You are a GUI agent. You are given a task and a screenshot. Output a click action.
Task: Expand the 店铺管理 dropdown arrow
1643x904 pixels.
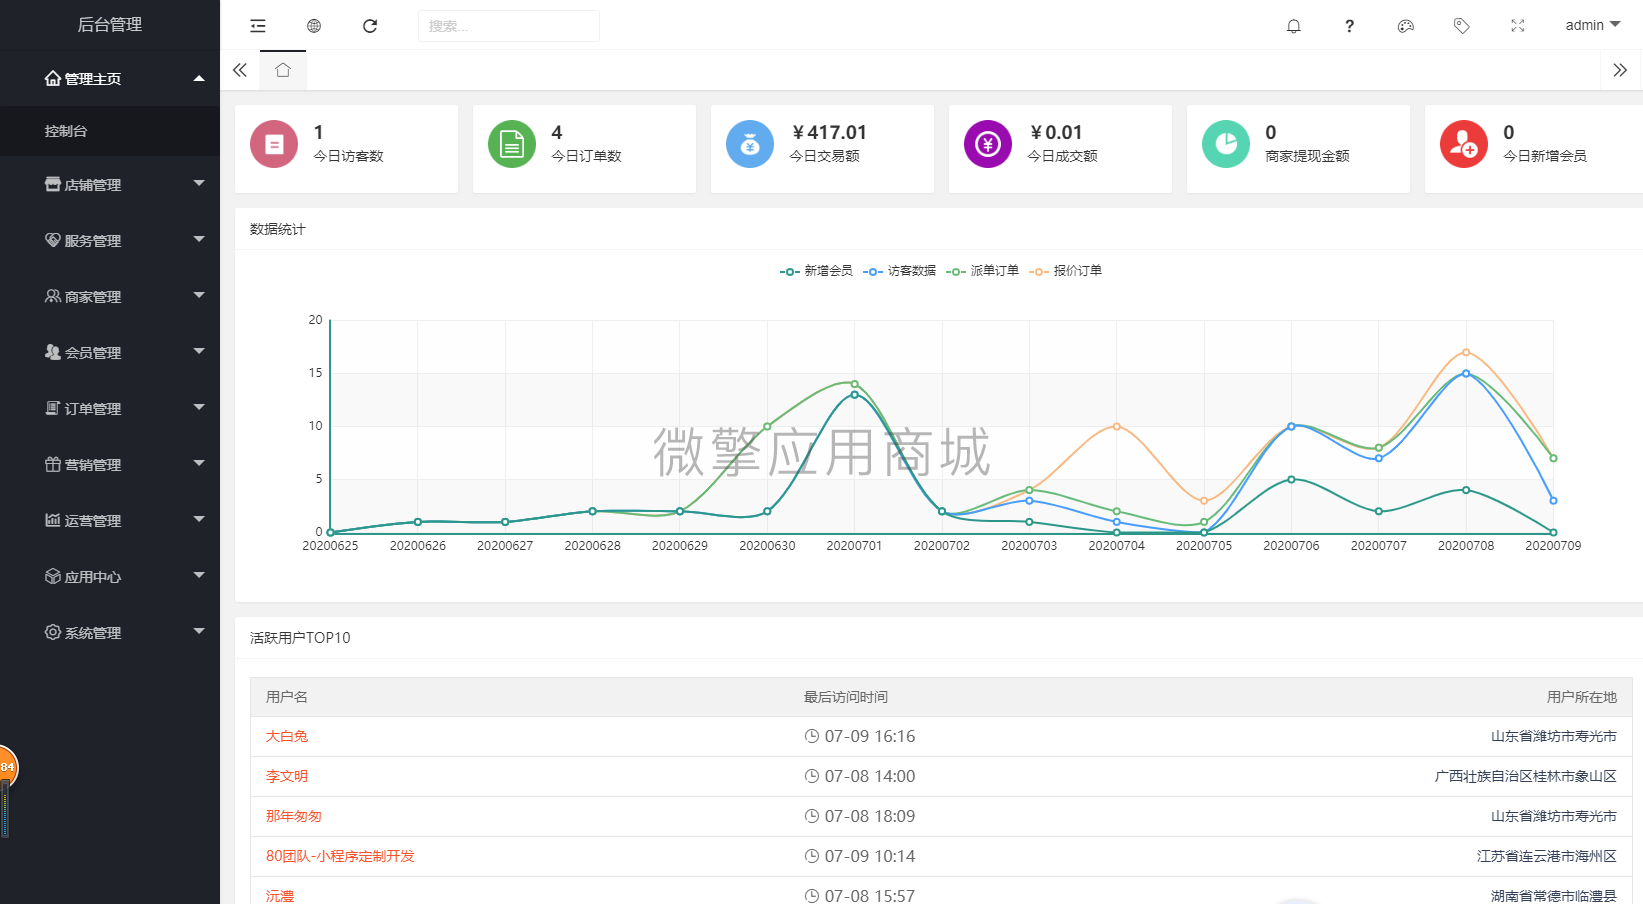tap(199, 183)
